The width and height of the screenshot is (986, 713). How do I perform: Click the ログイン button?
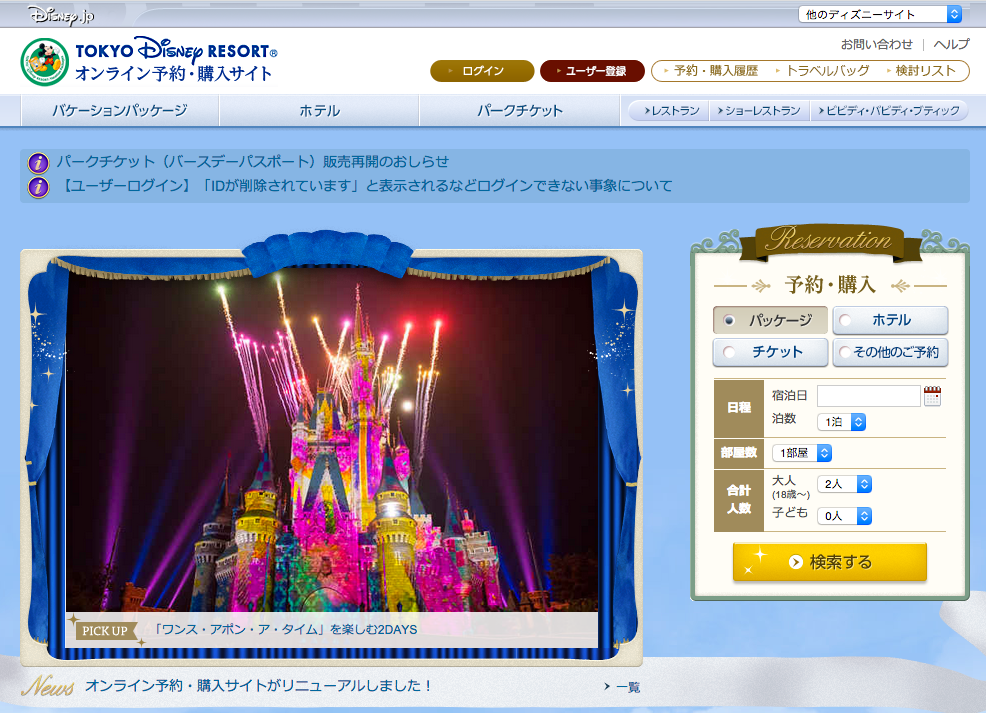[482, 71]
